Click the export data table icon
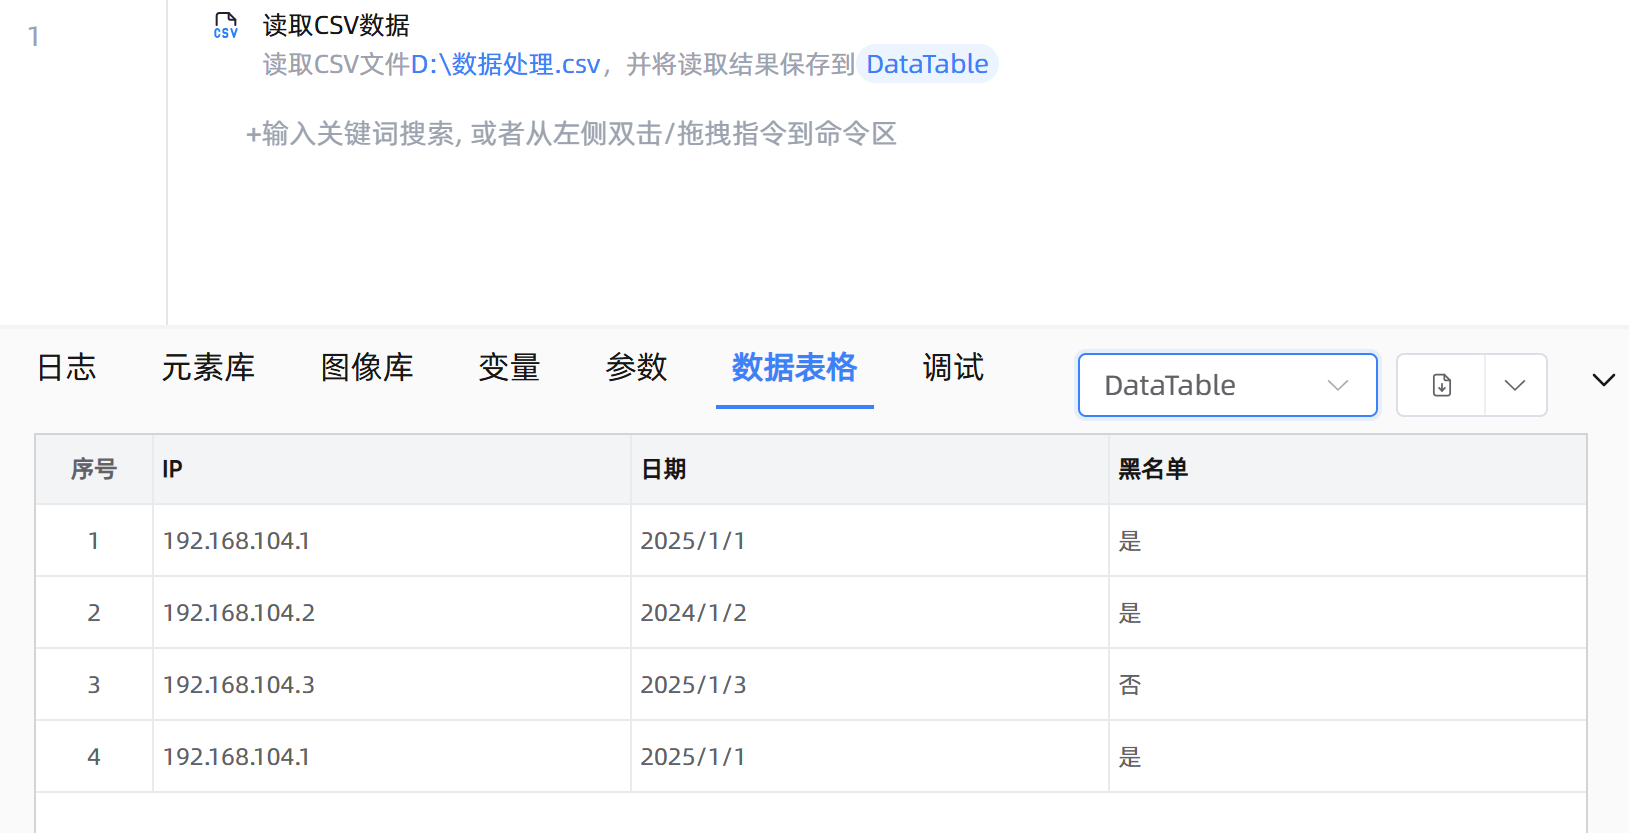1629x833 pixels. [1441, 385]
